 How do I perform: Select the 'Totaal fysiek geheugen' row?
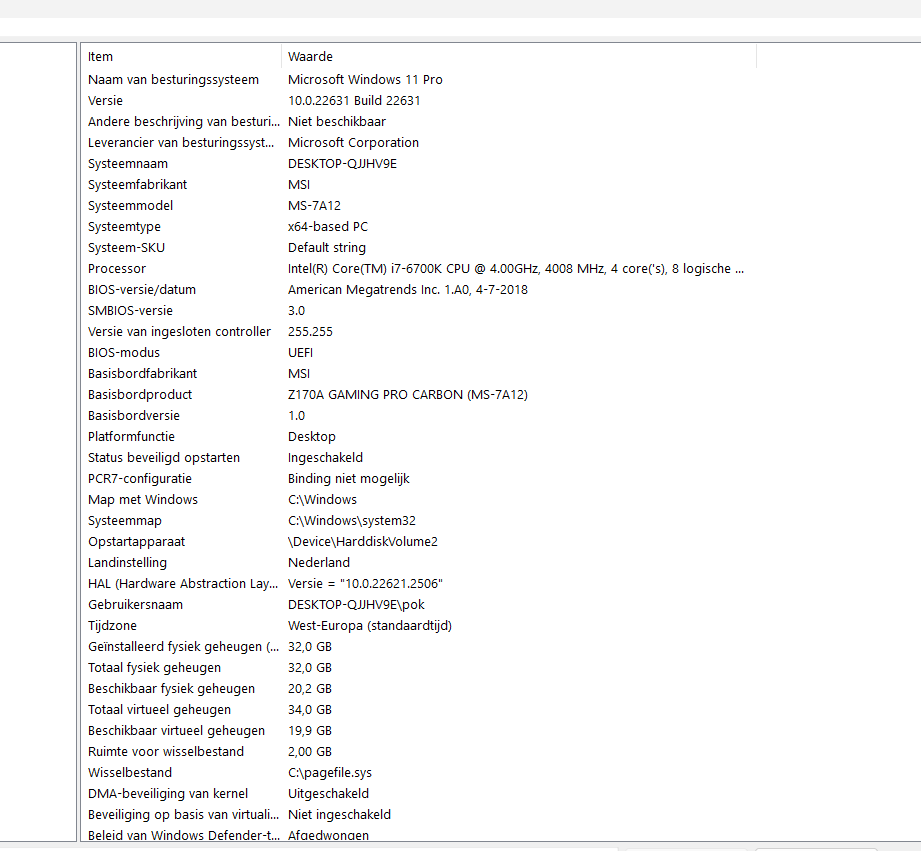154,668
